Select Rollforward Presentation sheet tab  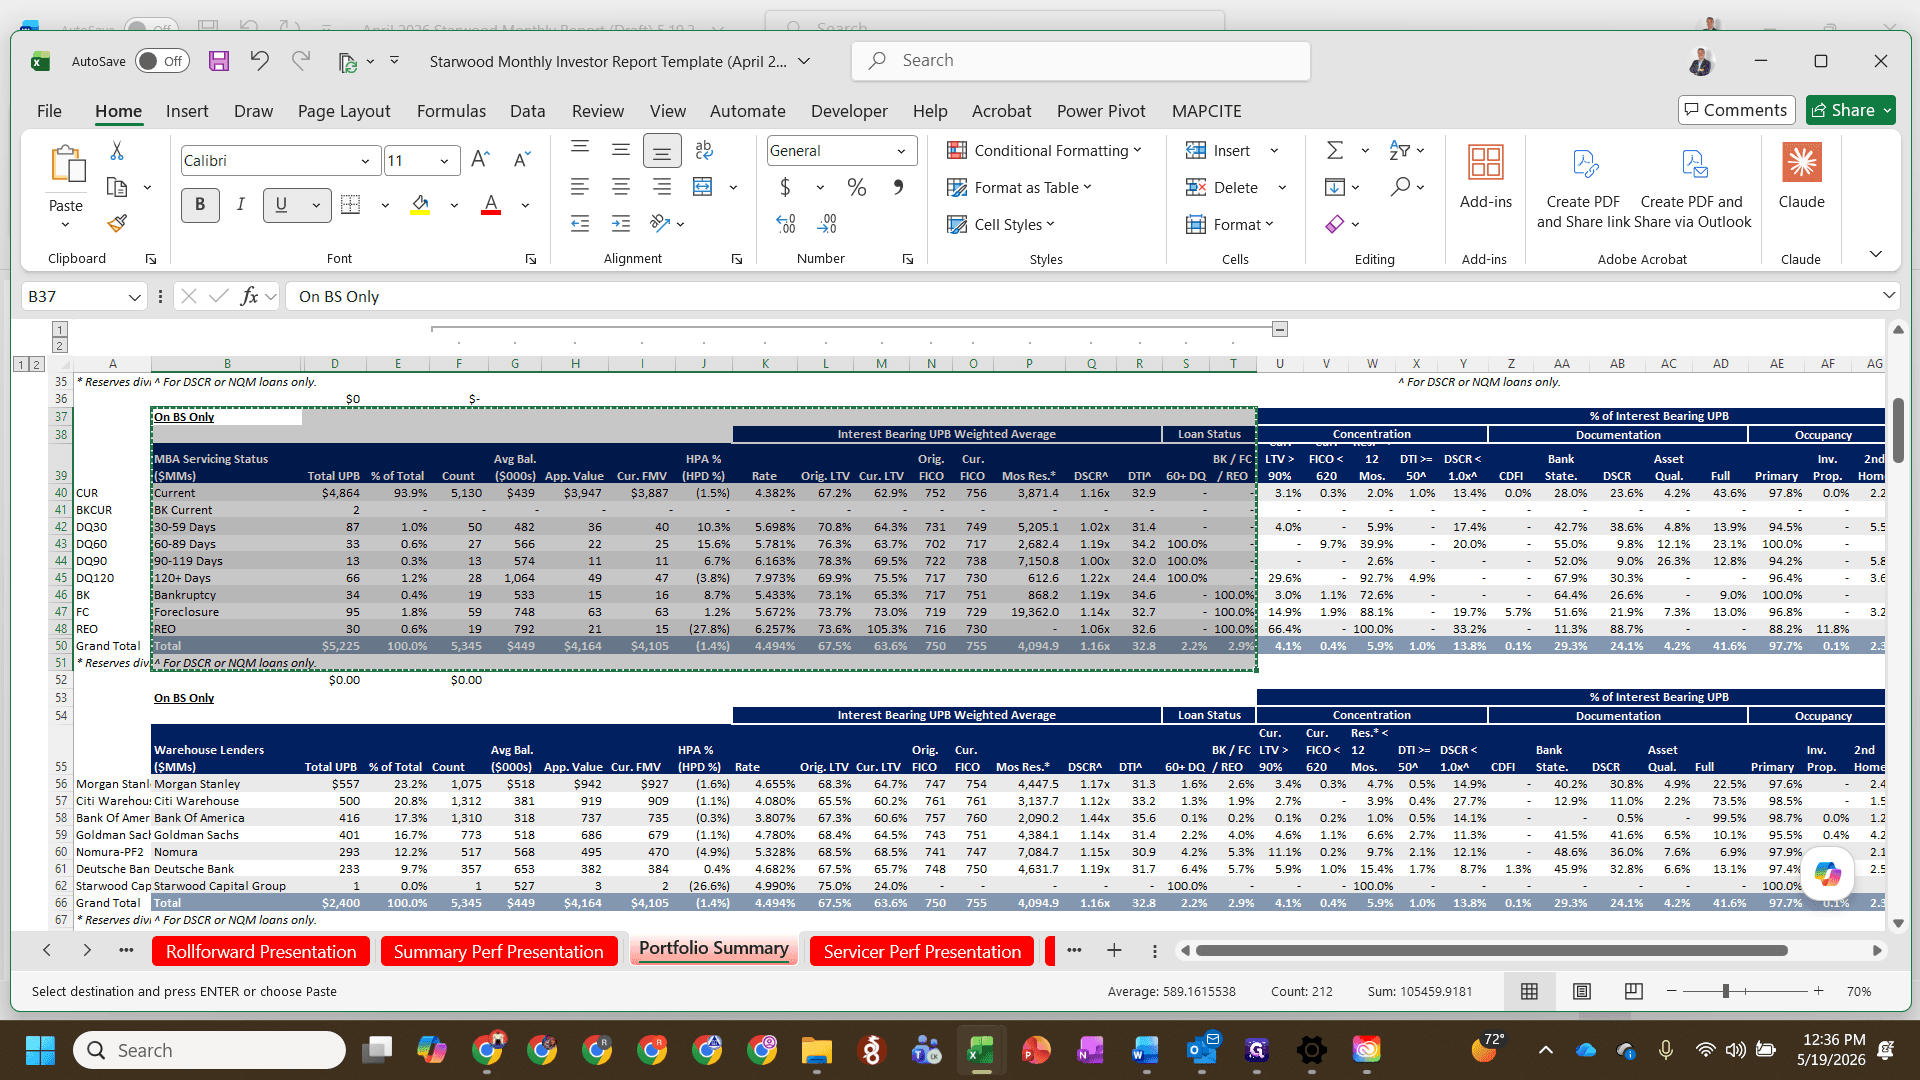pos(261,951)
